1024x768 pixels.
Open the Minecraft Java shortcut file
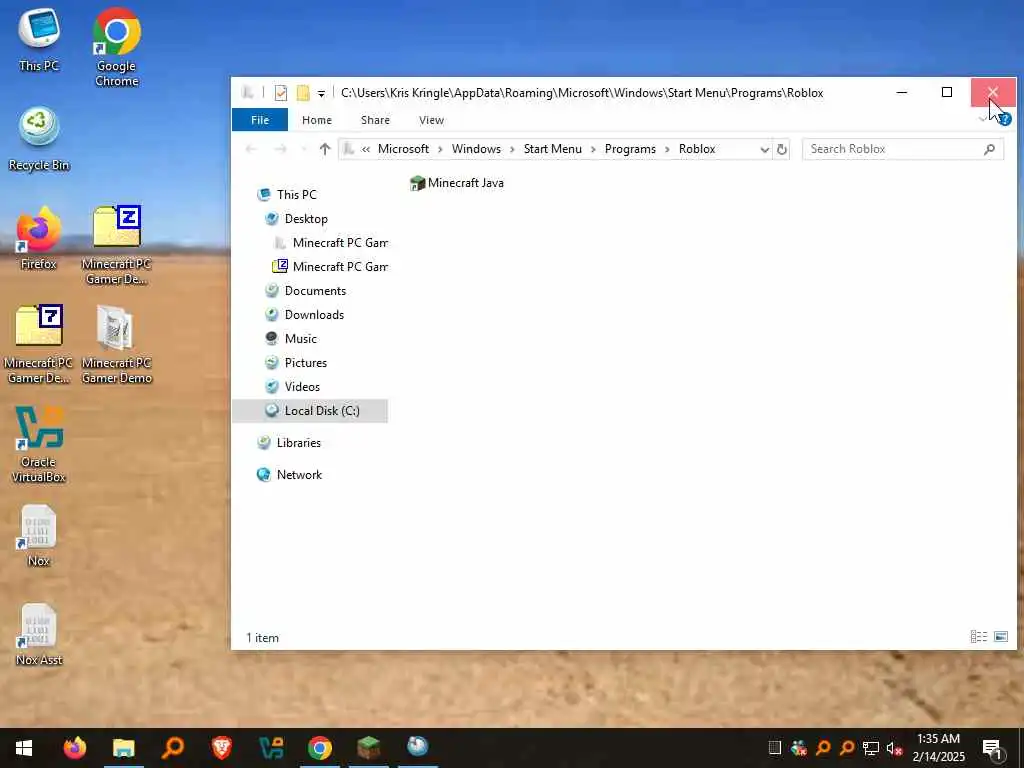coord(456,184)
